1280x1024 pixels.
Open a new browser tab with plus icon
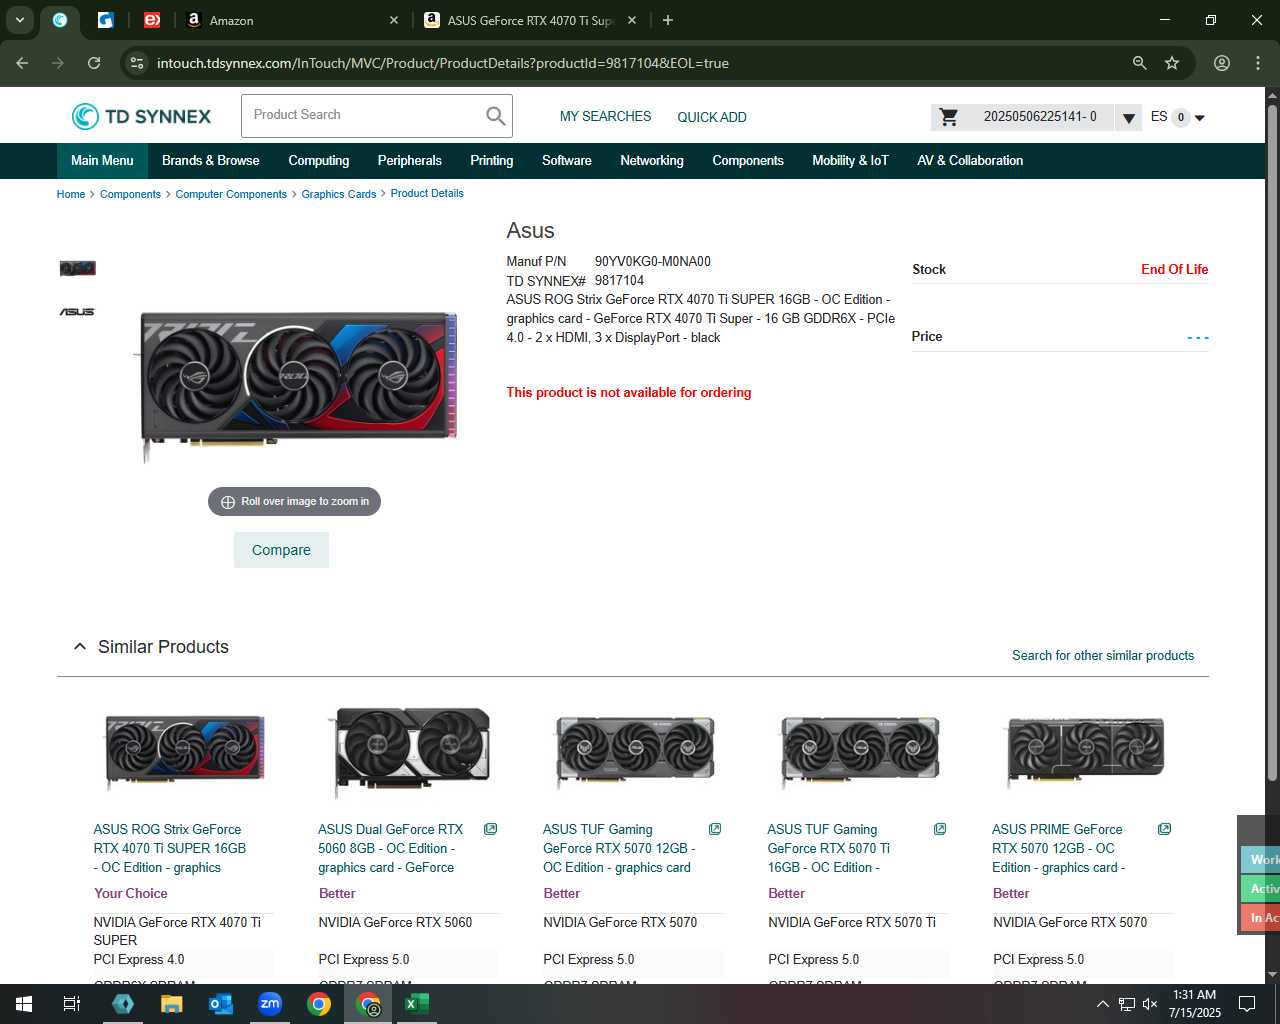click(x=668, y=20)
